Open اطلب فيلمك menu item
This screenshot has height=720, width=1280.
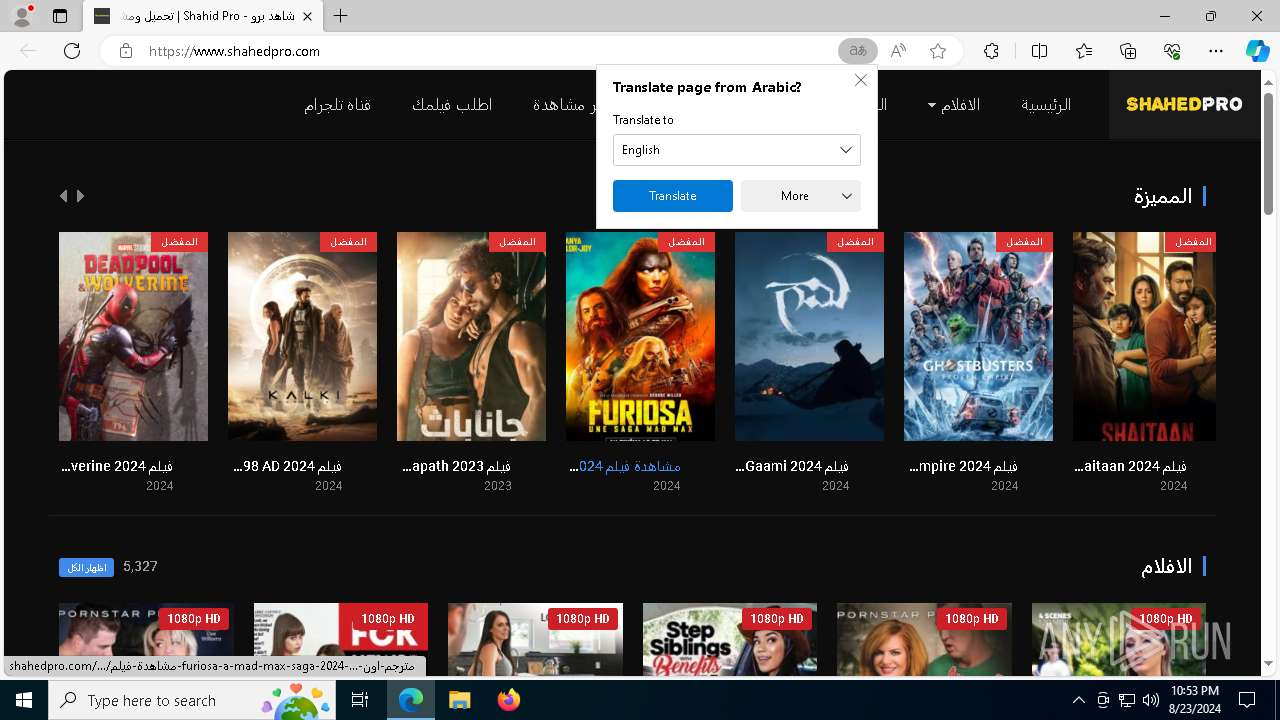point(452,104)
